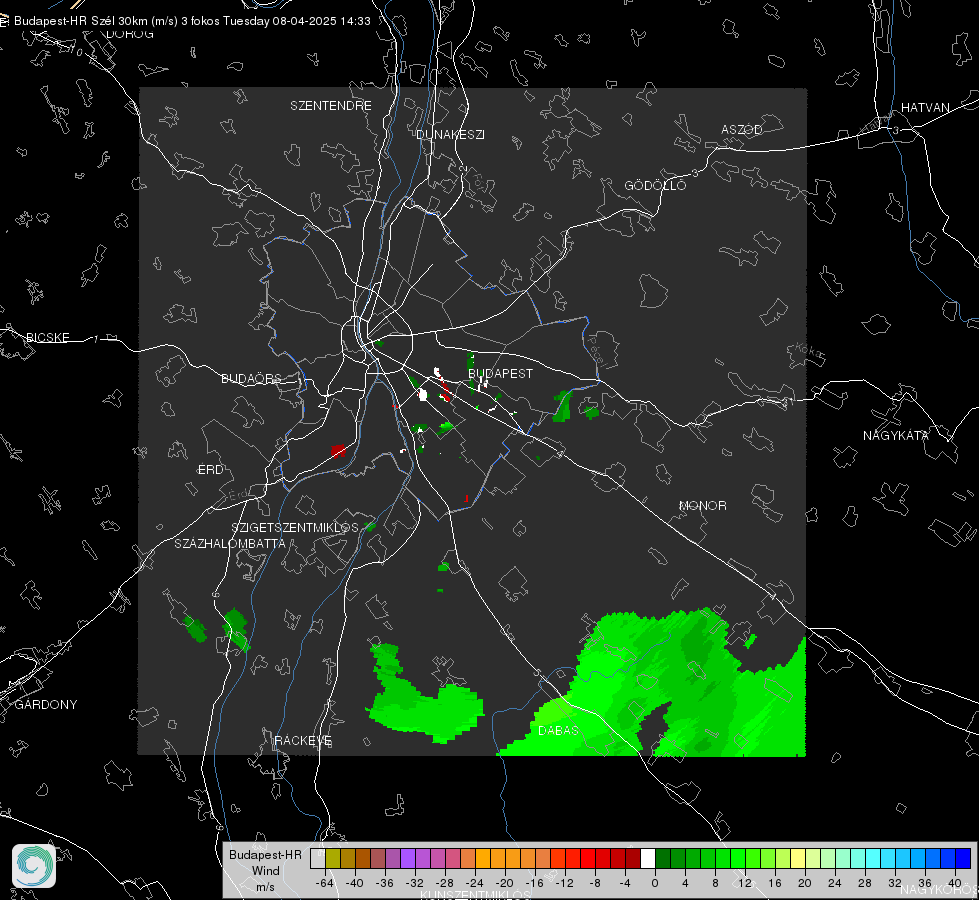Click the NAGYKÁTA label
This screenshot has width=979, height=900.
(896, 435)
